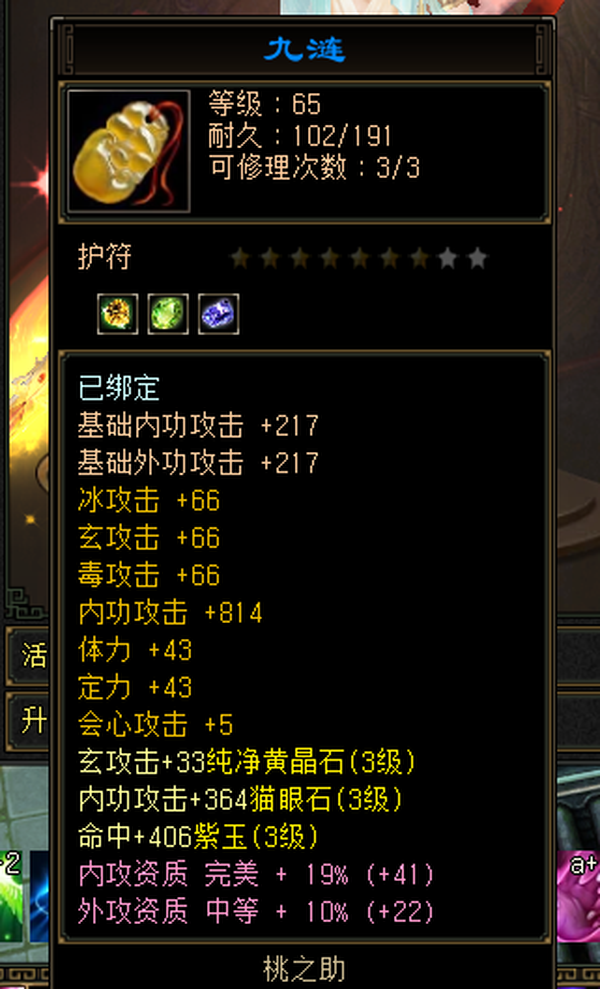Screen dimensions: 600x989
Task: Click the 内攻资质 完美 quality line
Action: [257, 875]
